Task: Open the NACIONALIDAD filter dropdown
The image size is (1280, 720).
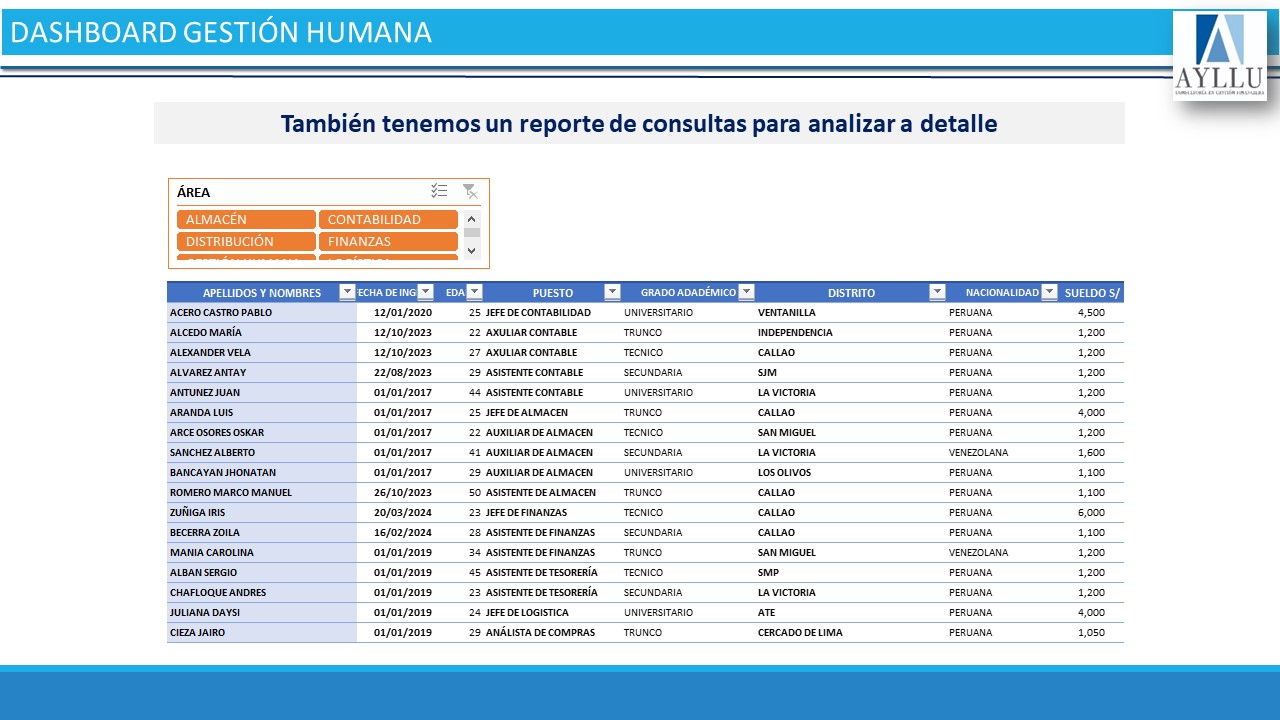Action: point(1049,292)
